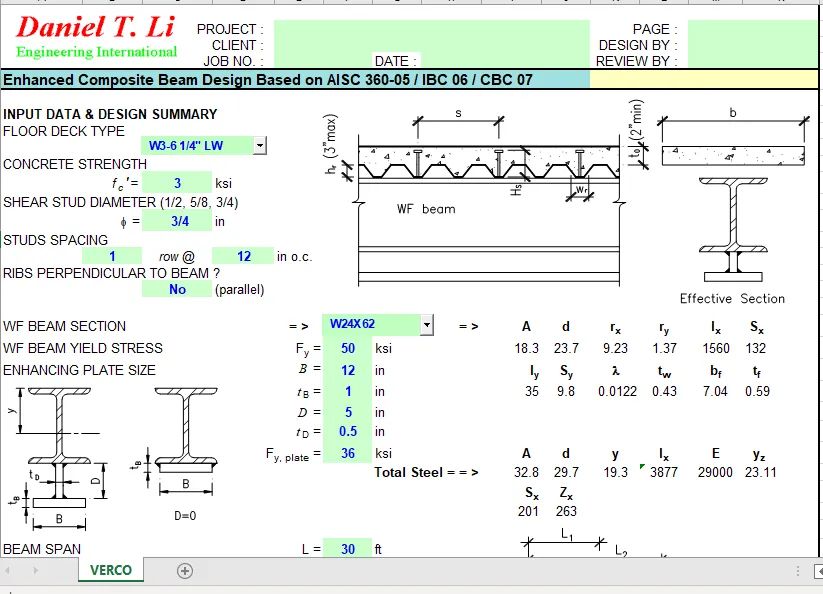
Task: Click the yz value 23.11
Action: click(x=760, y=473)
